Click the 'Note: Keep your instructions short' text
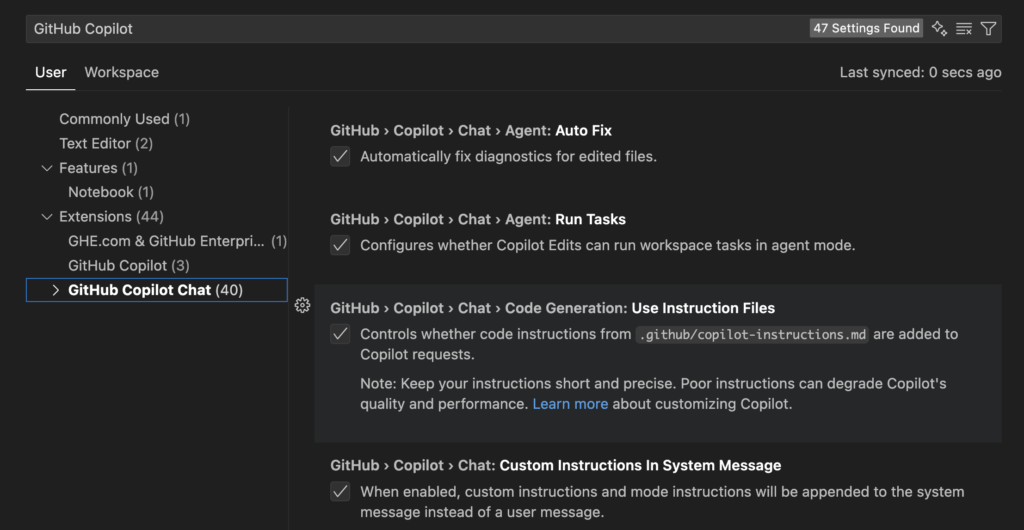Viewport: 1024px width, 530px height. [653, 394]
